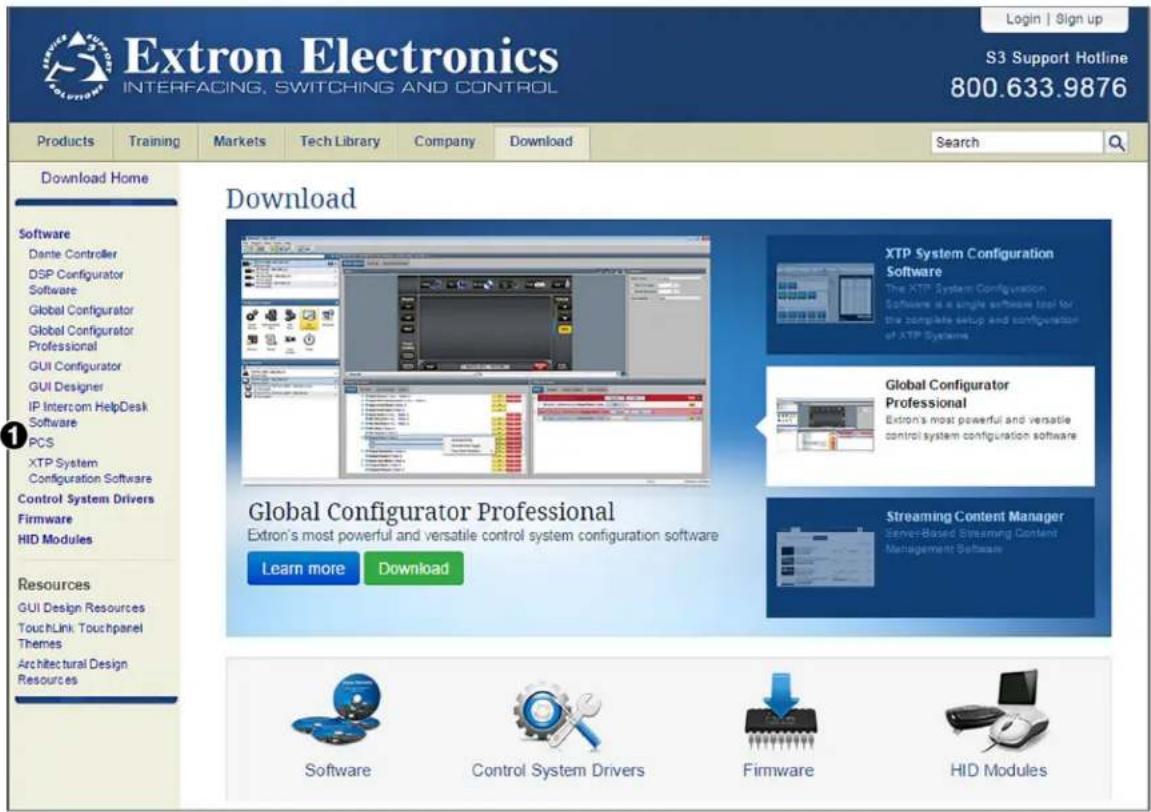Open Global Configurator sidebar link
Viewport: 1151px width, 812px height.
(x=81, y=311)
